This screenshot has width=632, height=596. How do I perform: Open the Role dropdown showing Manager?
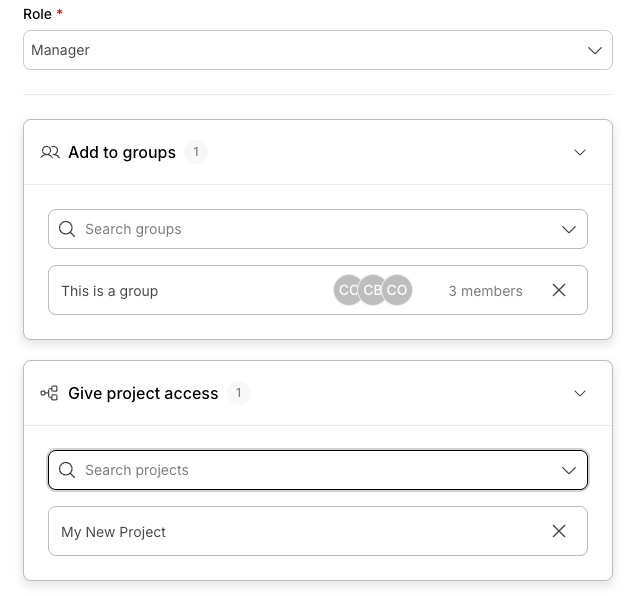click(317, 50)
